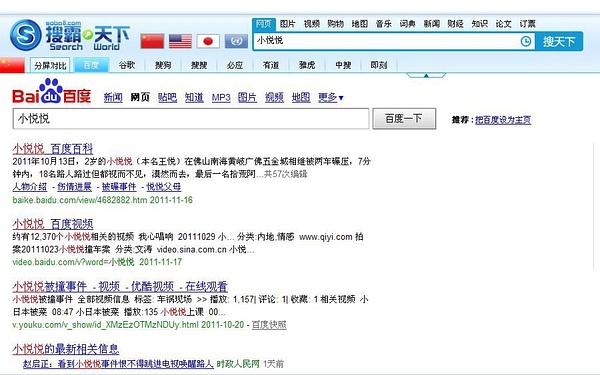
Task: Open Baidu 视频 link
Action: (x=274, y=98)
